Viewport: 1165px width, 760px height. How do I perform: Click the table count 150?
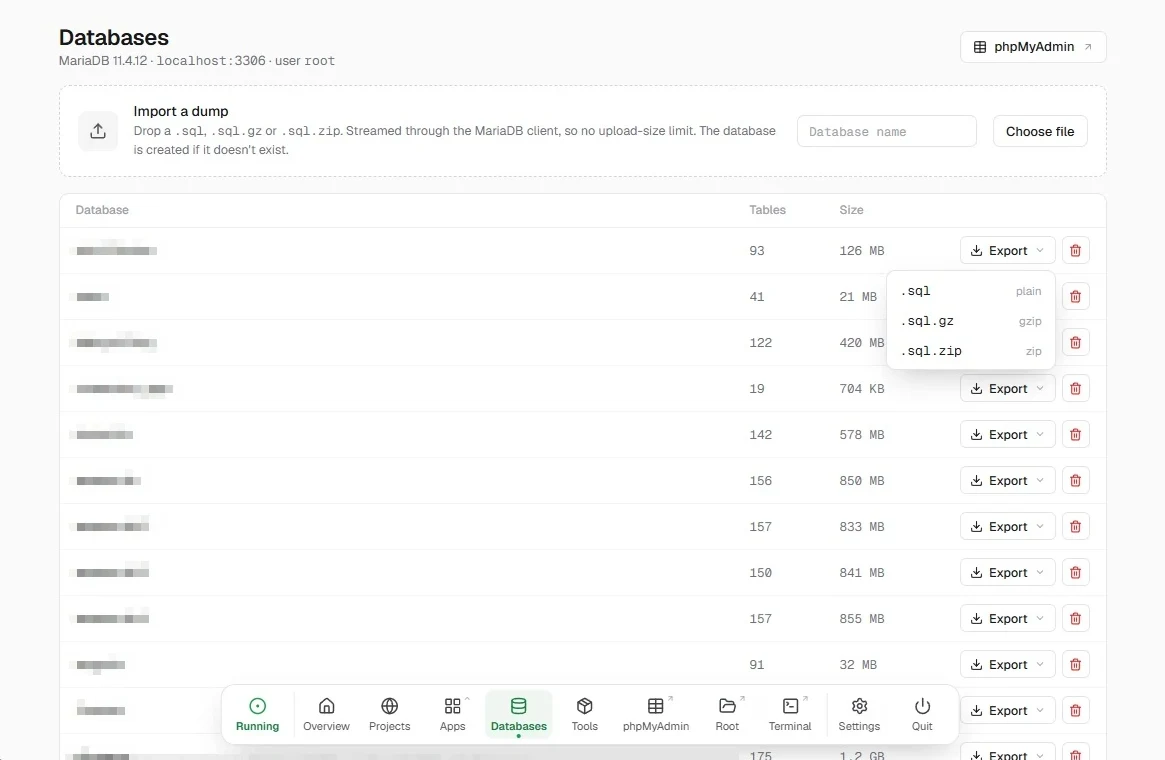[x=760, y=574]
